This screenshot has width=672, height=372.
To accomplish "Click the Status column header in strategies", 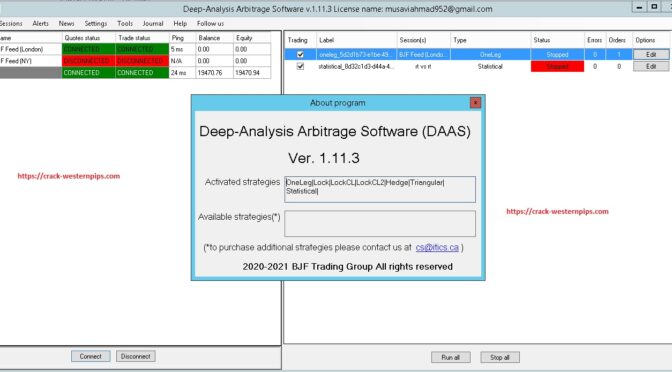I will [557, 40].
